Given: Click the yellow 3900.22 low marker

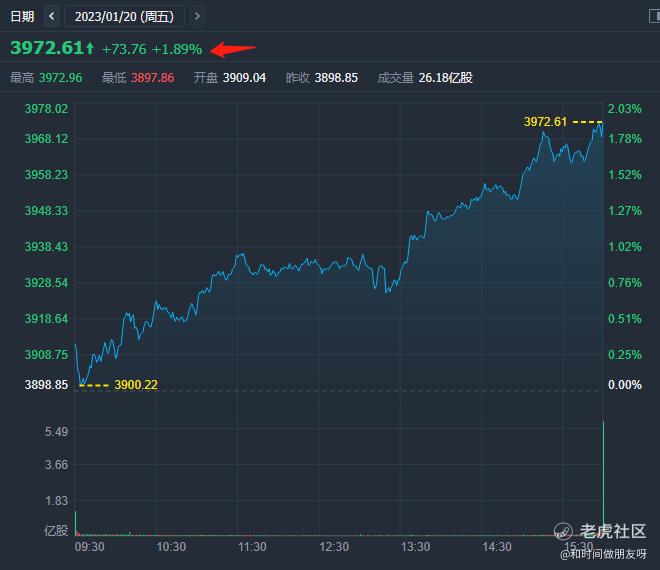Looking at the screenshot, I should coord(136,385).
